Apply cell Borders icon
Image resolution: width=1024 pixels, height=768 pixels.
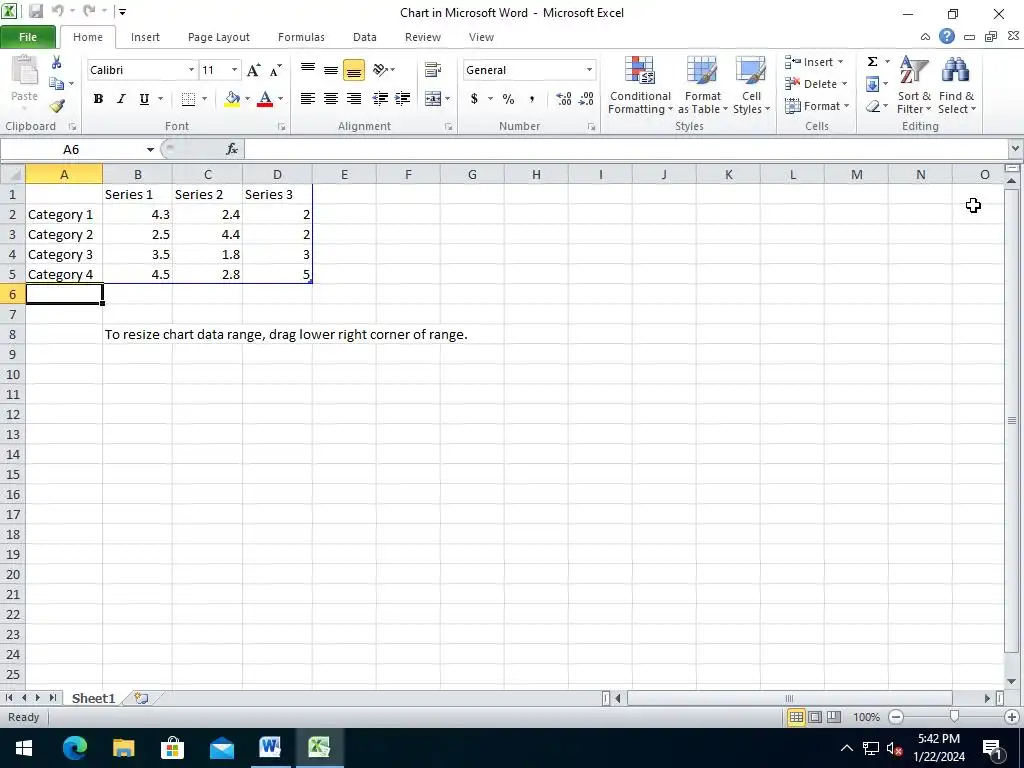coord(188,99)
